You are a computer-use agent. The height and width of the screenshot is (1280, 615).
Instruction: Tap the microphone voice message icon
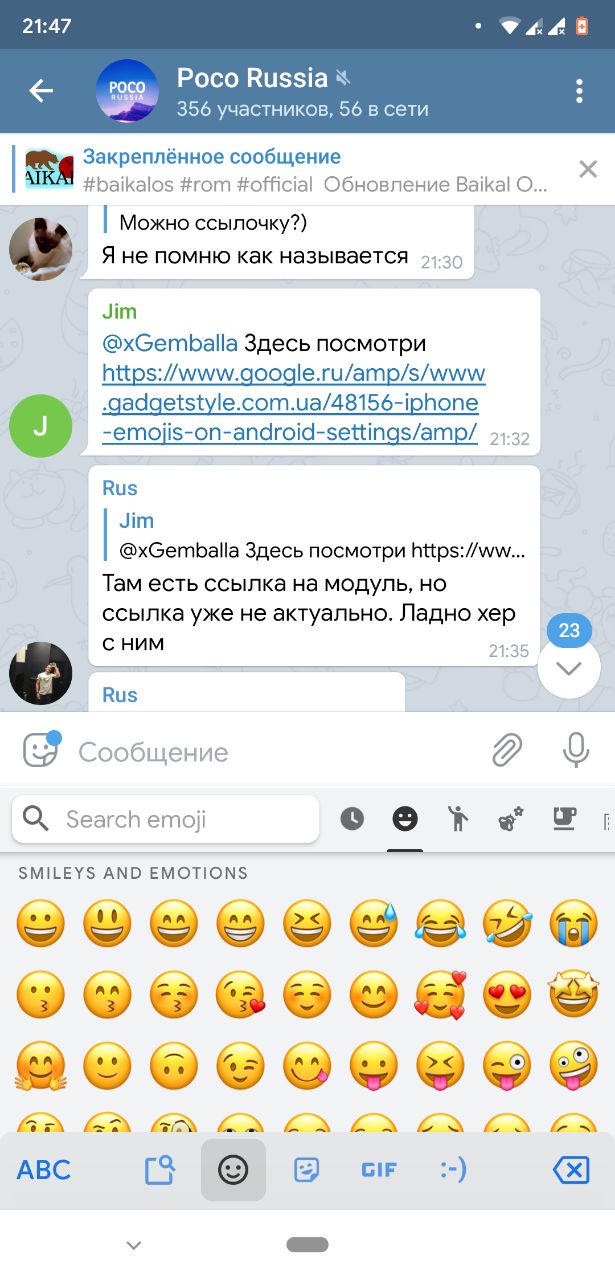click(576, 750)
